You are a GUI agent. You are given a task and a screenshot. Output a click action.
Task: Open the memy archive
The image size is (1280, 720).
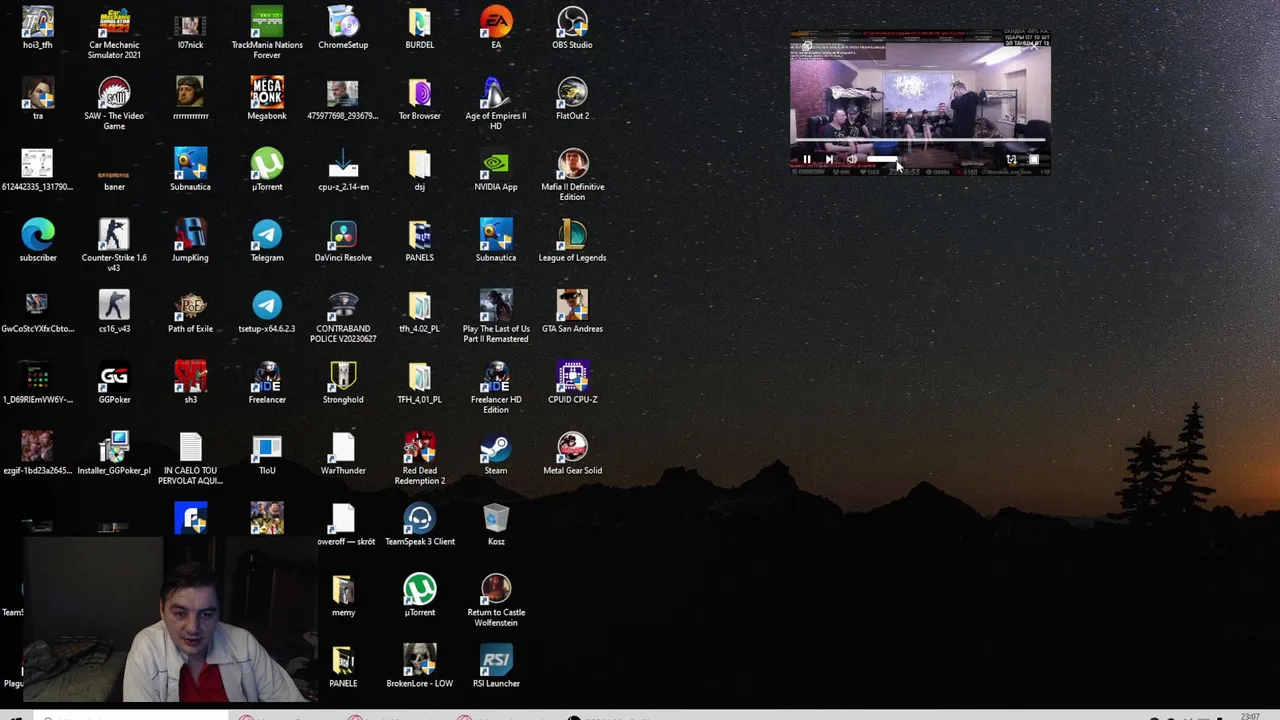tap(343, 595)
